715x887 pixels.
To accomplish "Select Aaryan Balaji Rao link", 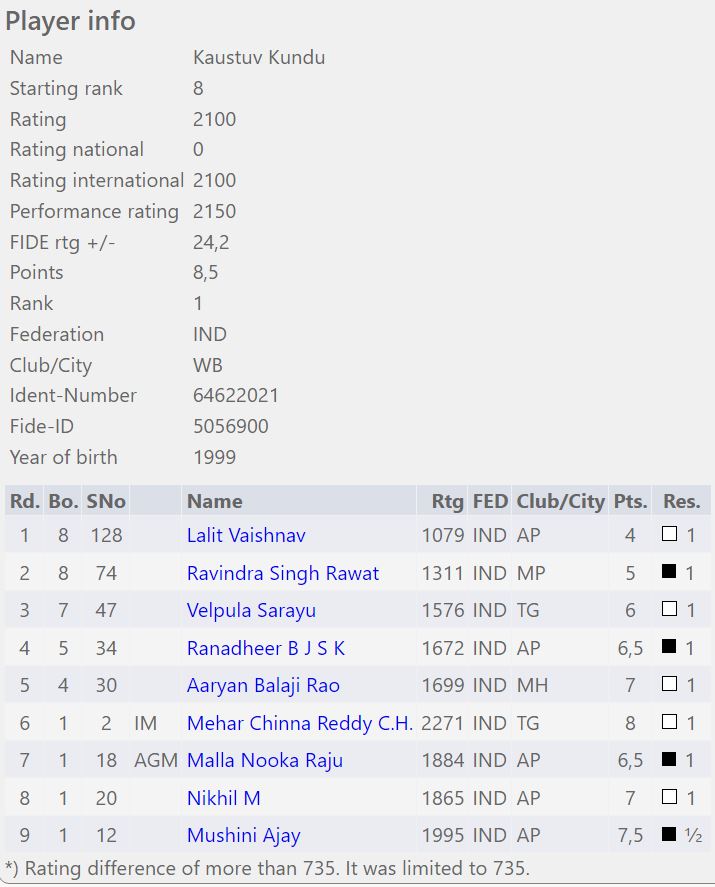I will point(263,685).
